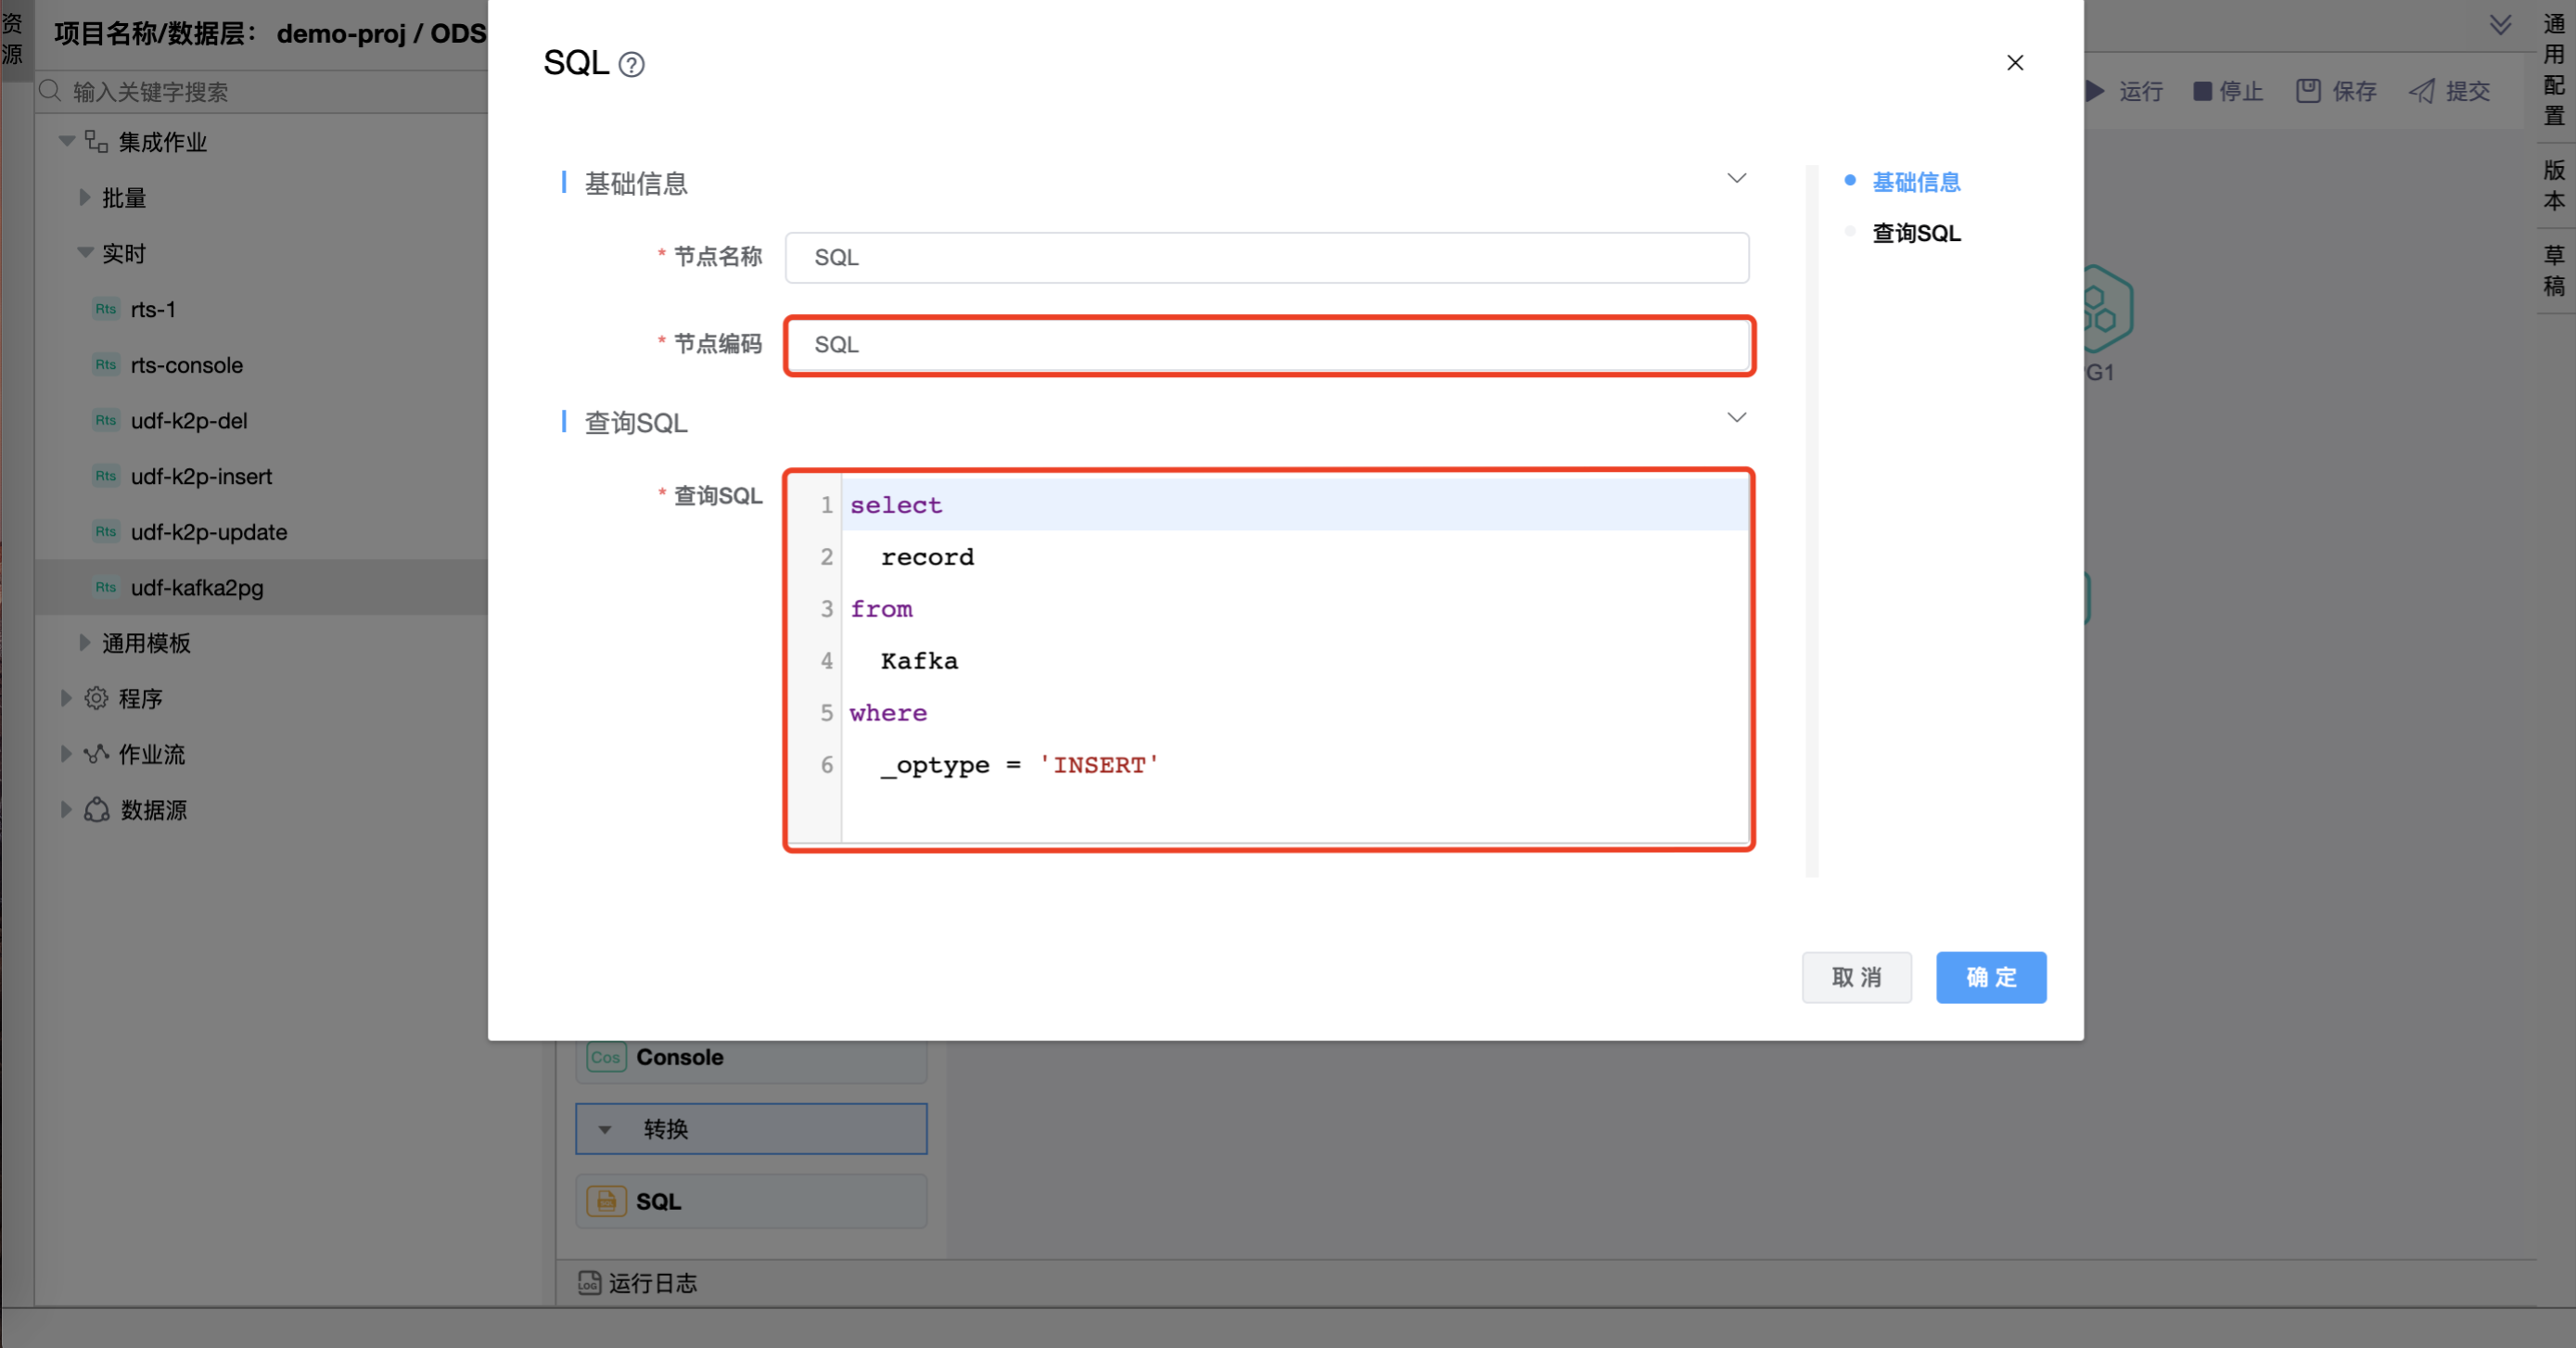Open the run log (运行日志) icon
Screen dimensions: 2576x1348
point(589,1282)
